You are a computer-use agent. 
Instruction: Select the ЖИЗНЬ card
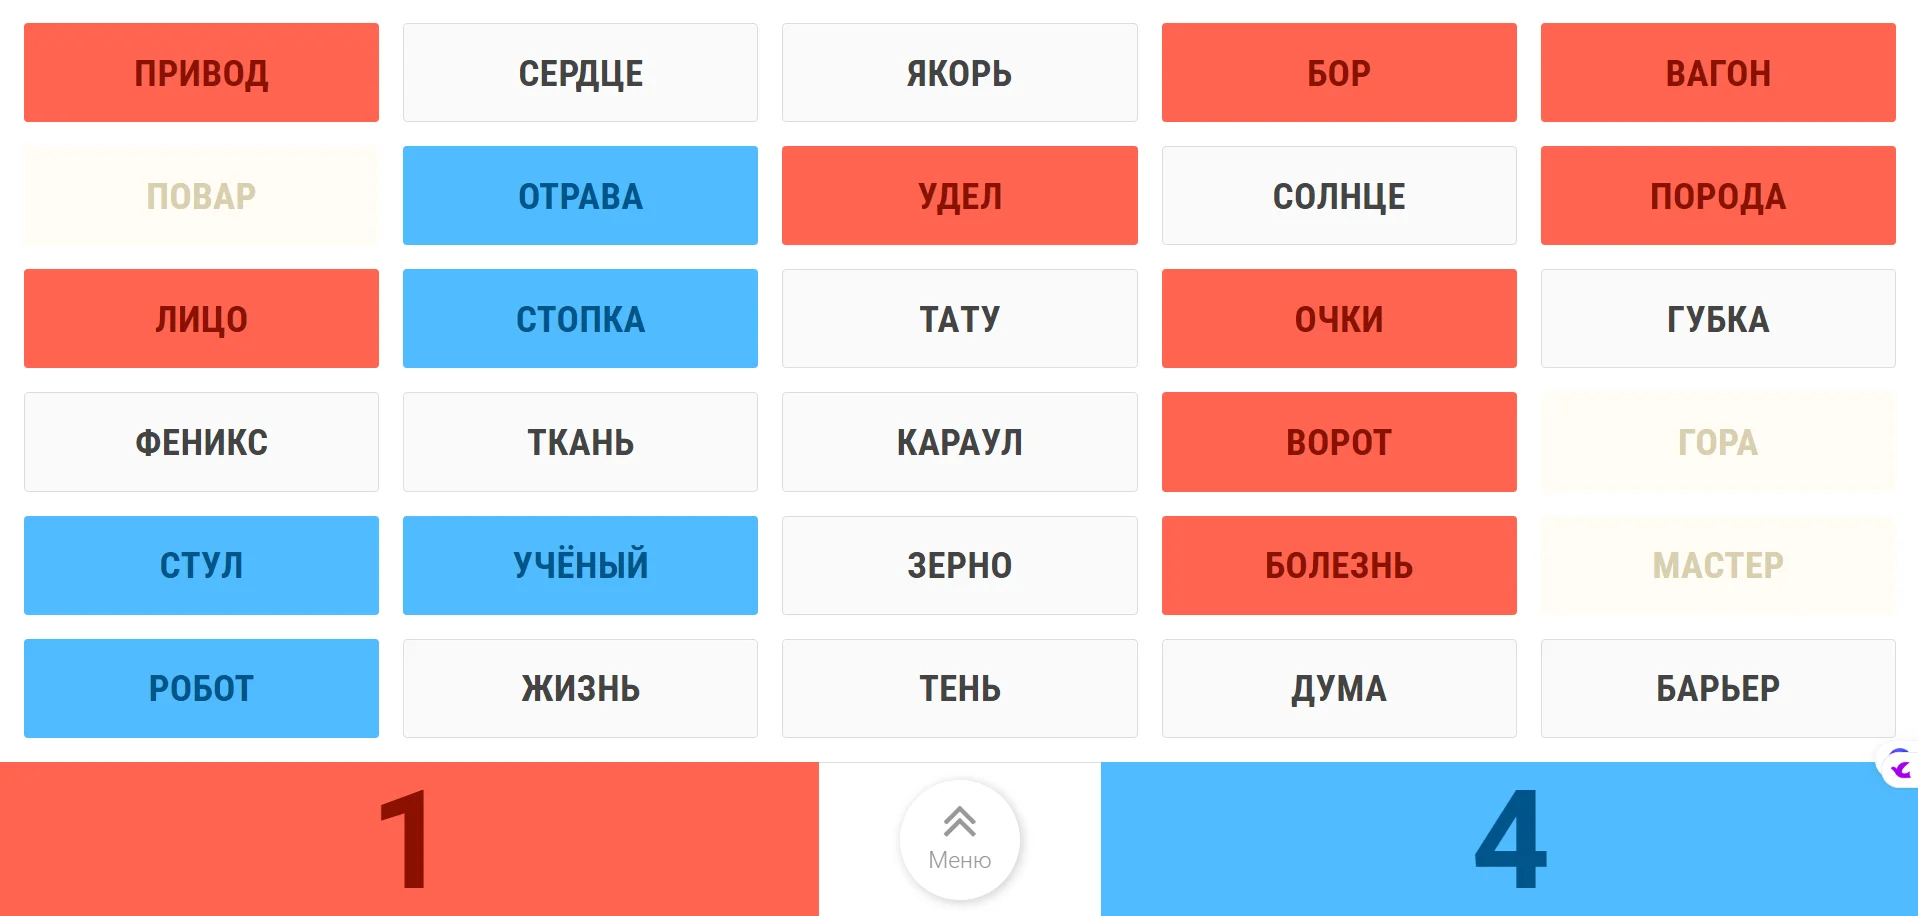(580, 688)
